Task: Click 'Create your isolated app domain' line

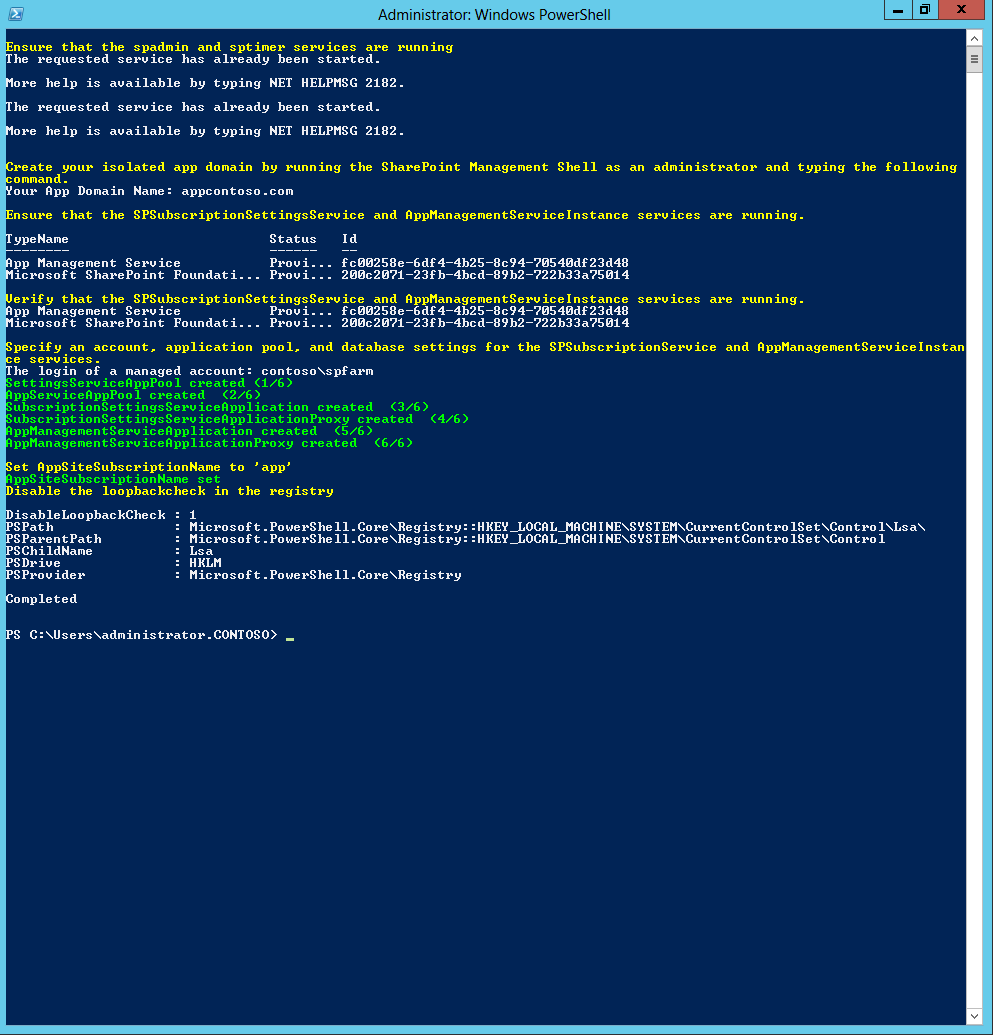Action: tap(481, 173)
